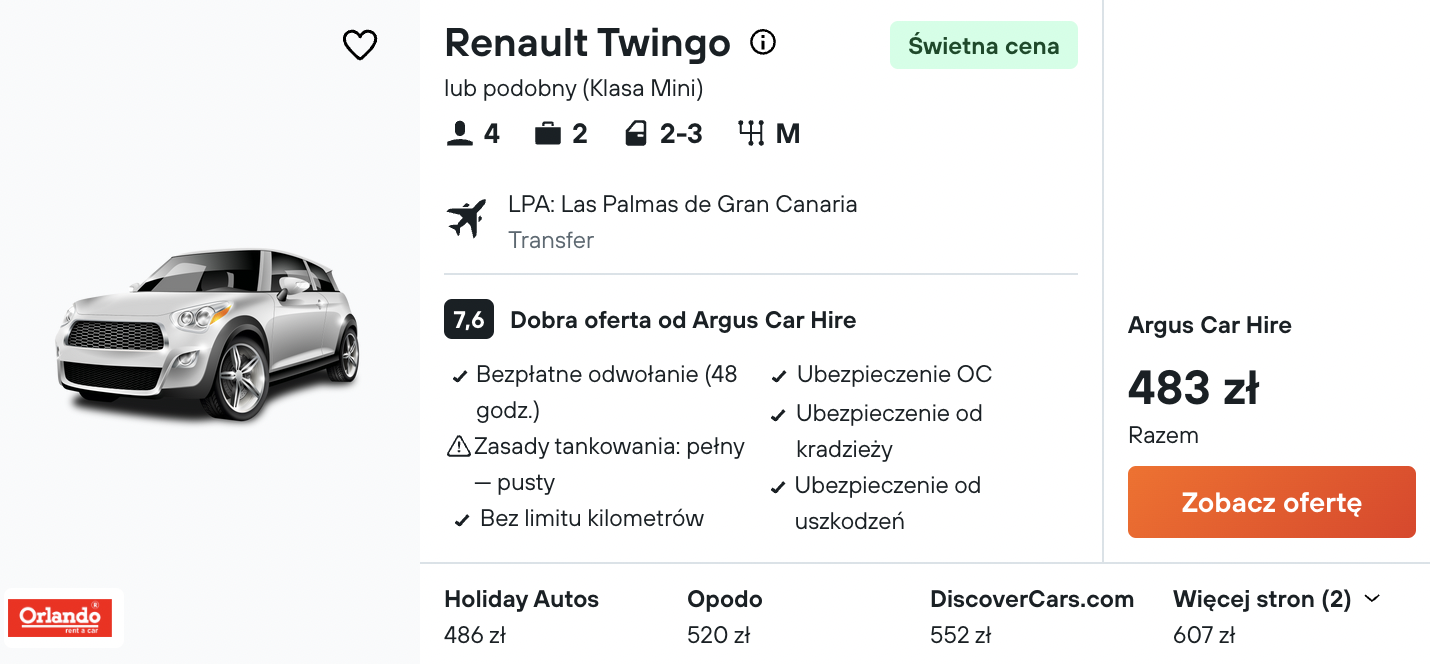Click the passenger seats icon
This screenshot has height=664, width=1430.
pyautogui.click(x=460, y=134)
